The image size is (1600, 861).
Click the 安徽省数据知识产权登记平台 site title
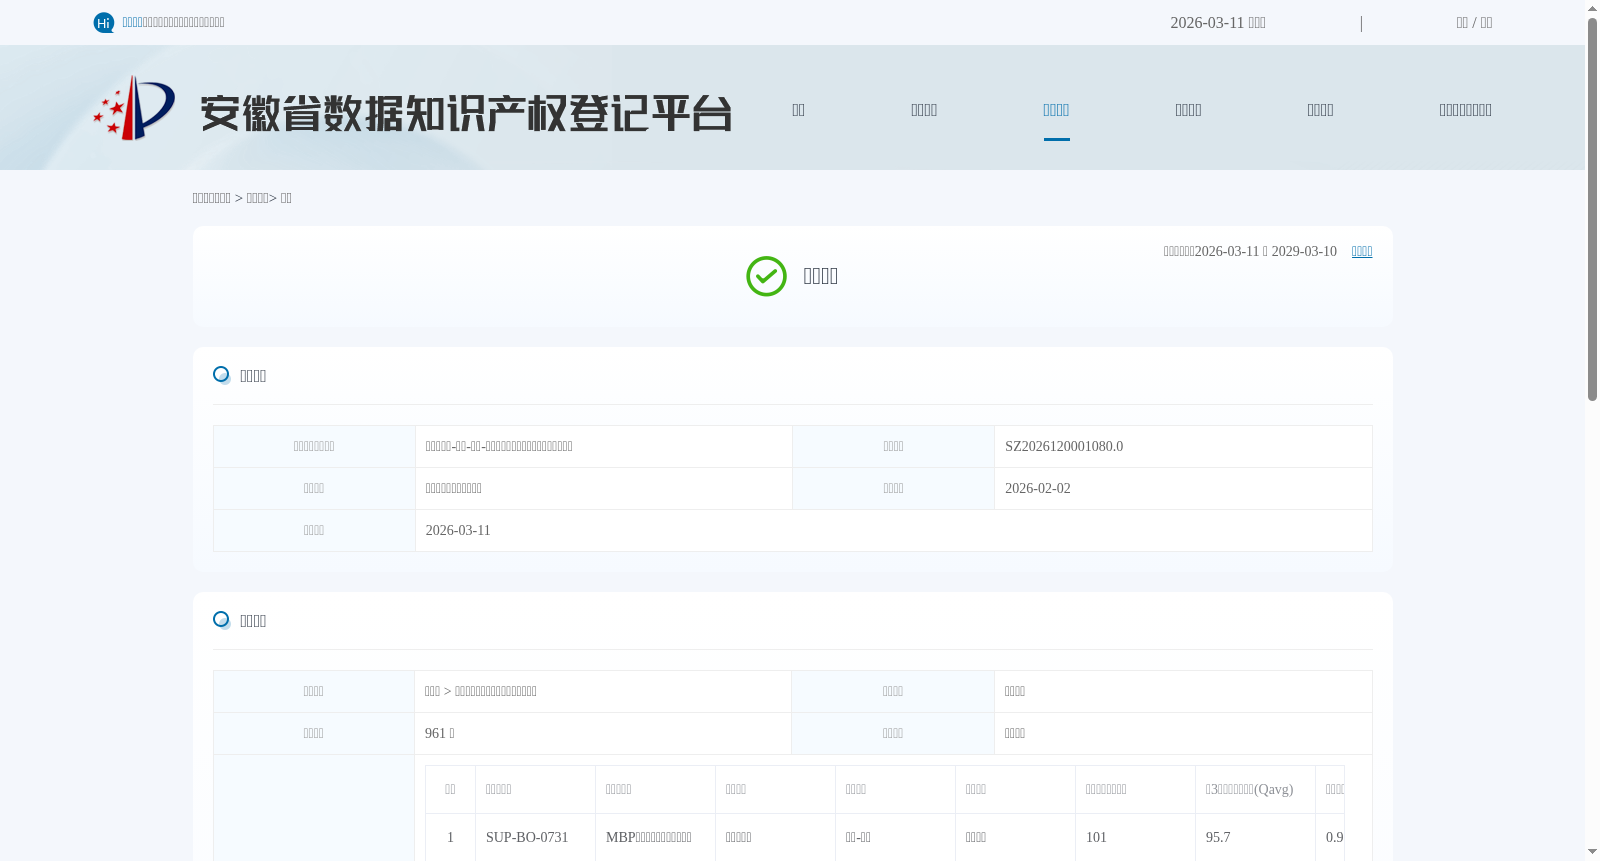pos(466,113)
